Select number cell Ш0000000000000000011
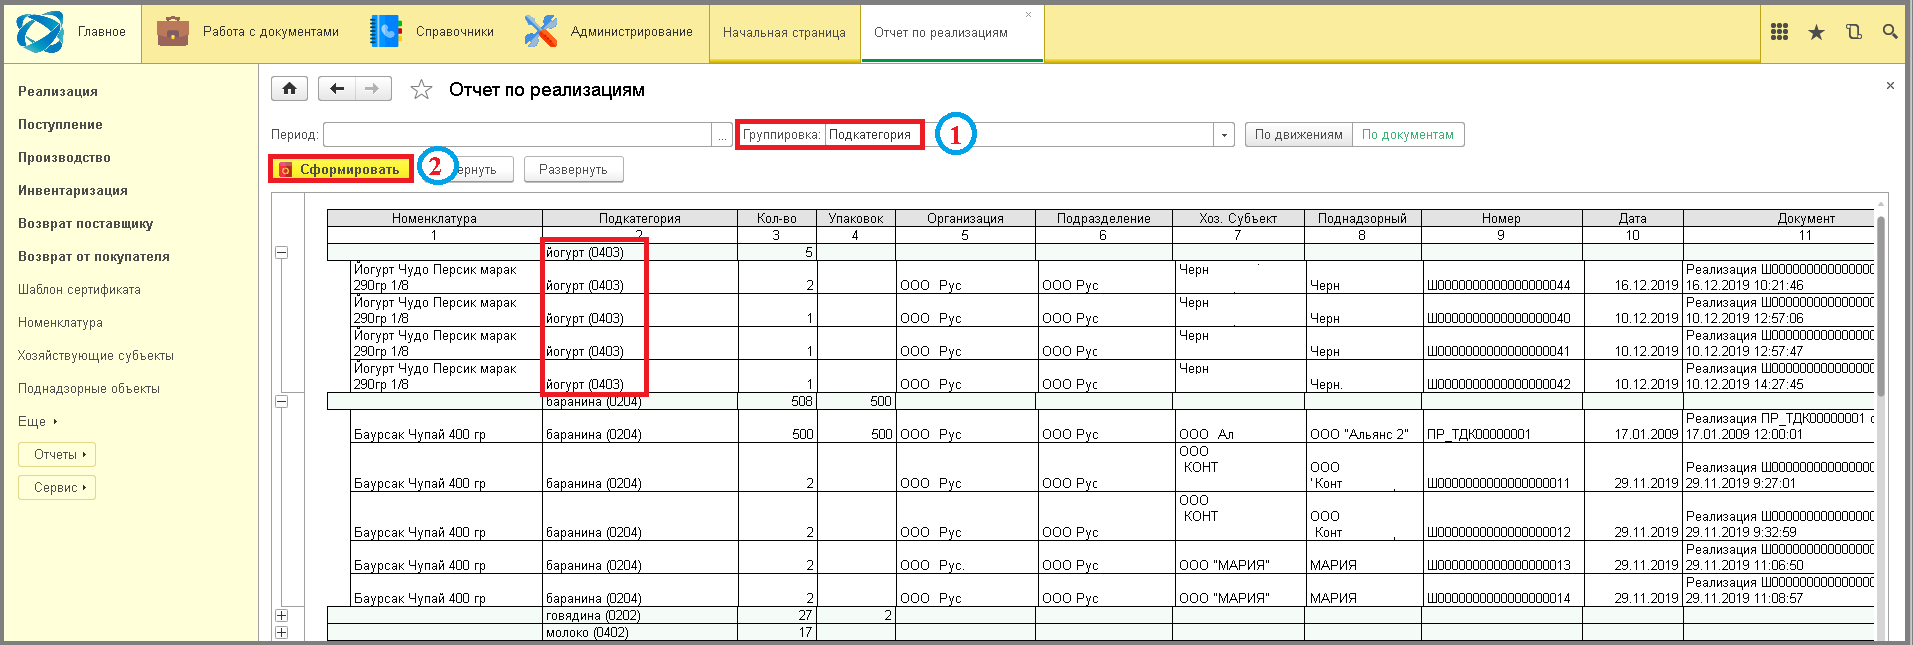 click(x=1501, y=467)
